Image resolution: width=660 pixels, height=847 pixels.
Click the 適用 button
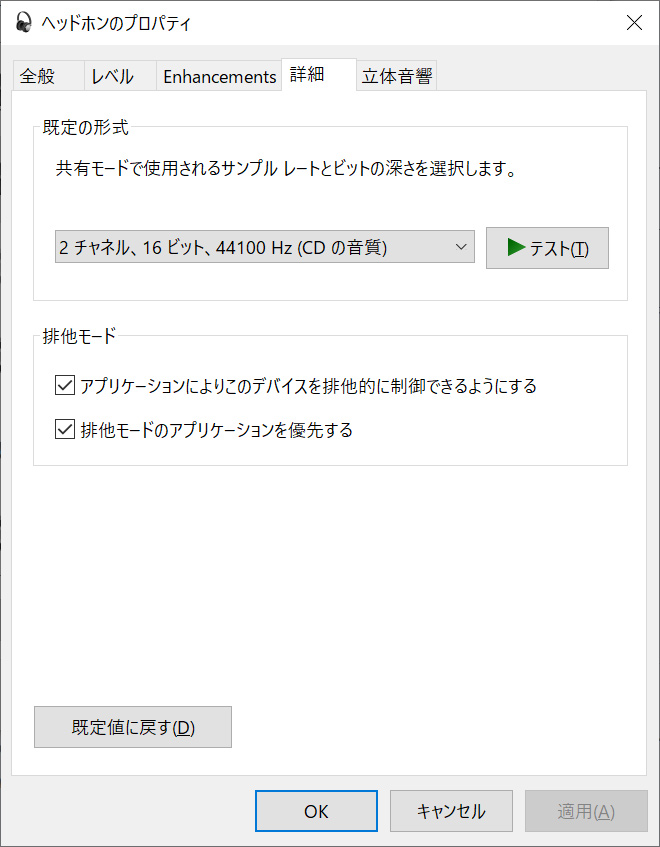tap(586, 811)
